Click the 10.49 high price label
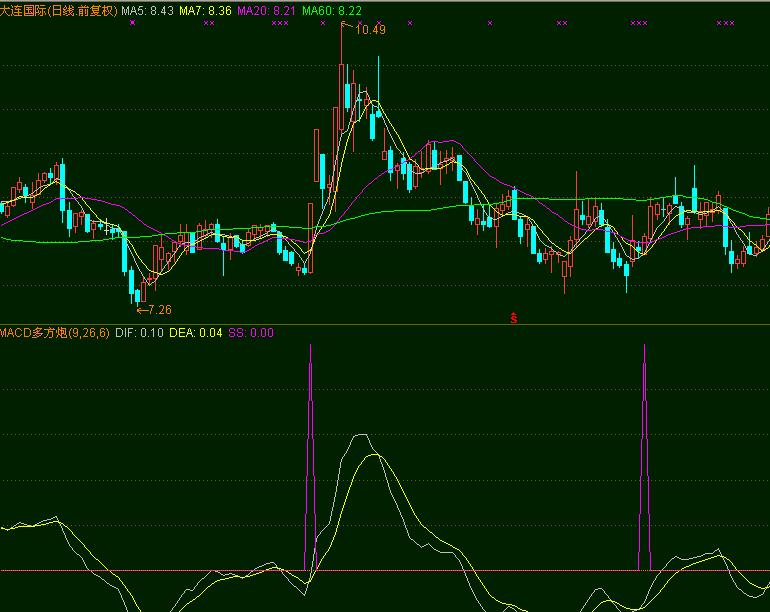770x612 pixels. (370, 29)
